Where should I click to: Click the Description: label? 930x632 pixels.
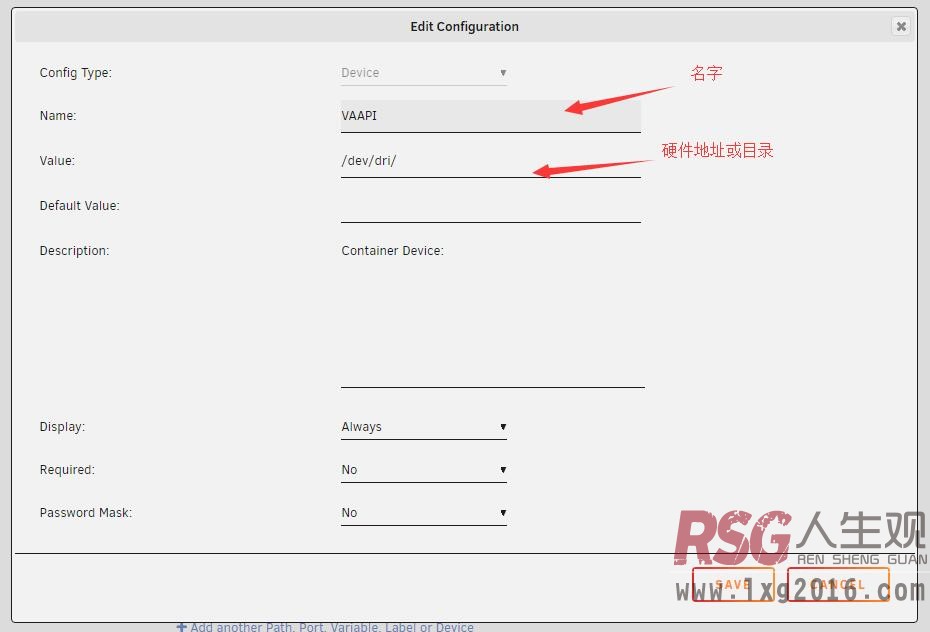point(74,251)
